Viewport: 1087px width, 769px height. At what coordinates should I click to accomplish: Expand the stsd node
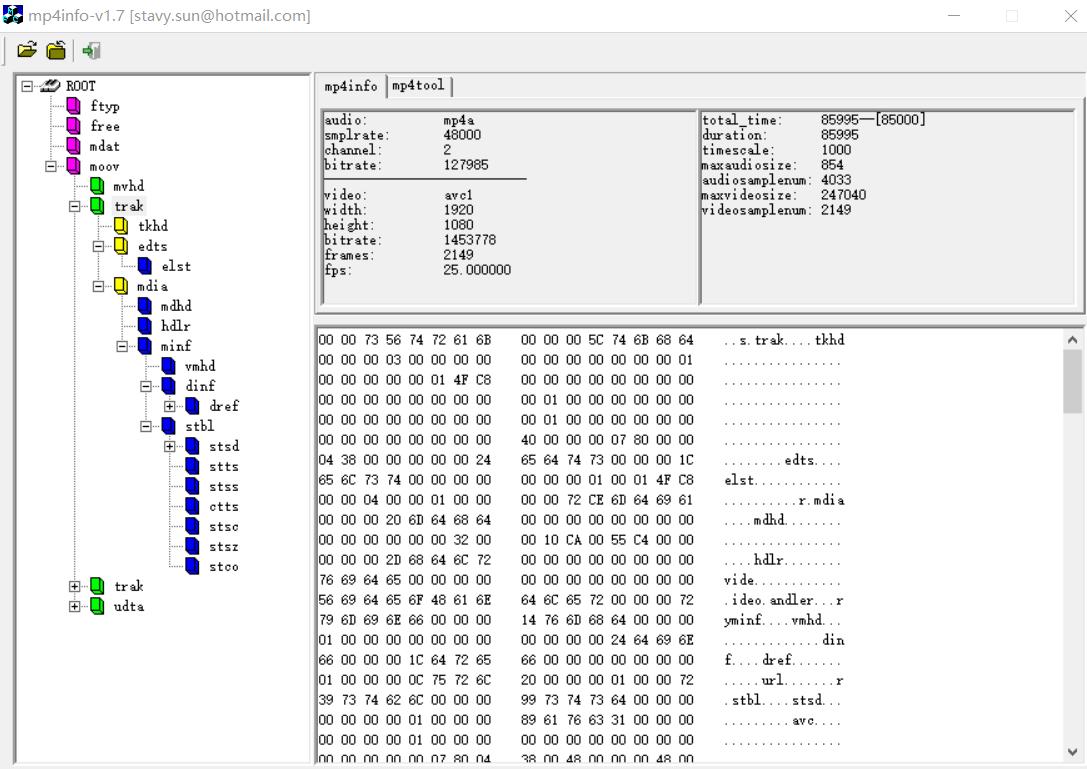click(170, 447)
